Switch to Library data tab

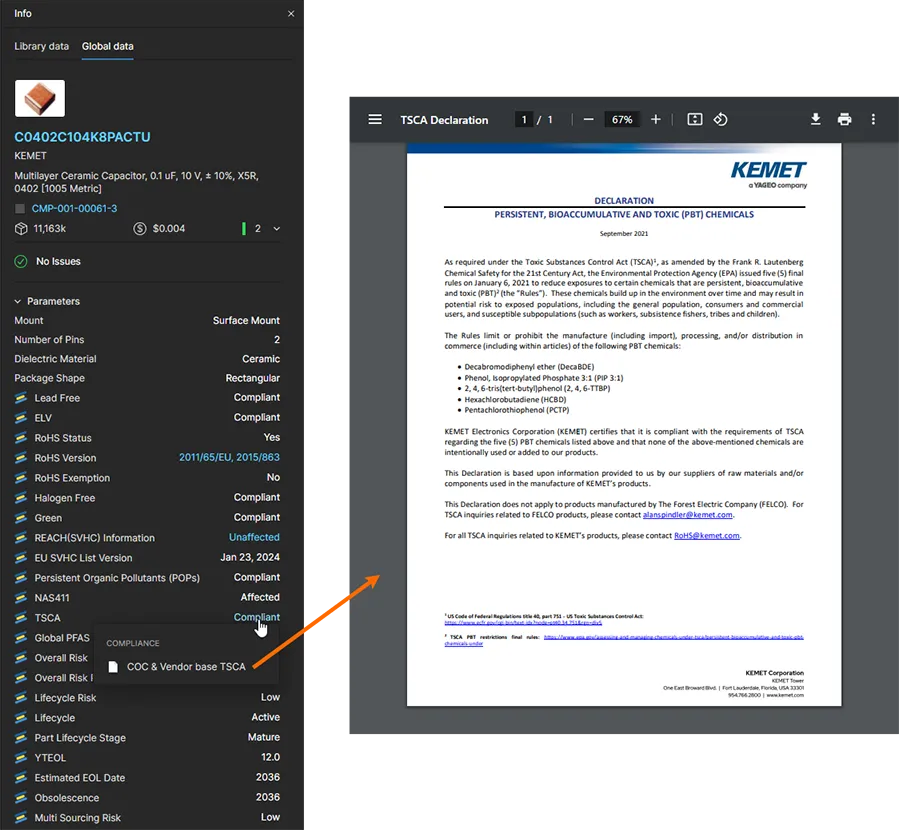tap(41, 46)
